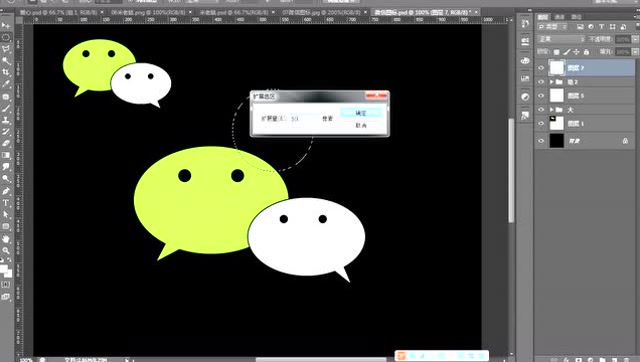The height and width of the screenshot is (362, 640).
Task: Click the 背景 layer thumbnail
Action: point(557,141)
